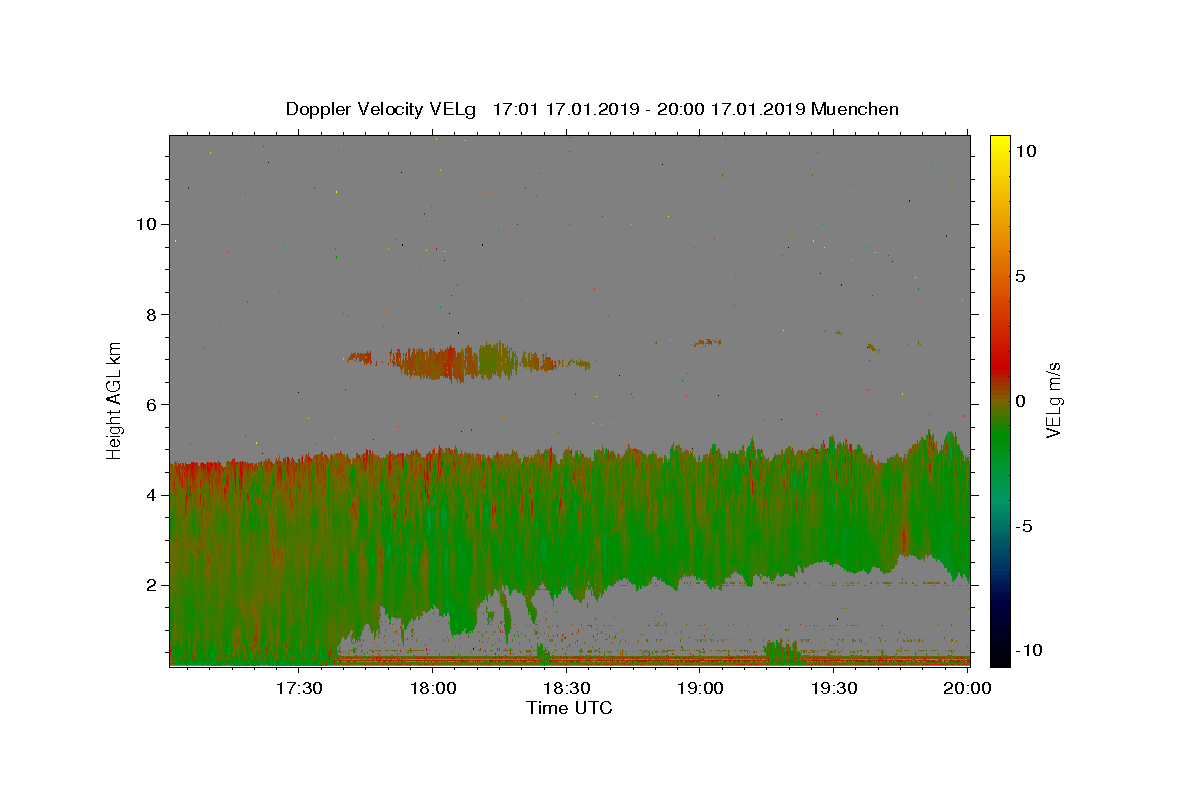Select the 'Muenchen' station name in title
1200x800 pixels.
(855, 109)
